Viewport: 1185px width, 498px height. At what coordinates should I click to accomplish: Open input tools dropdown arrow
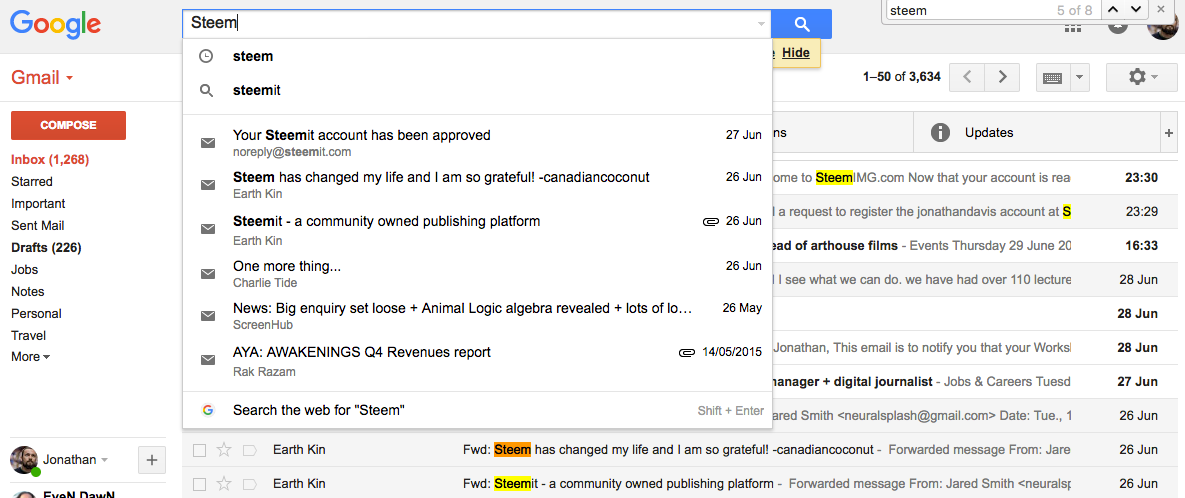(1079, 77)
